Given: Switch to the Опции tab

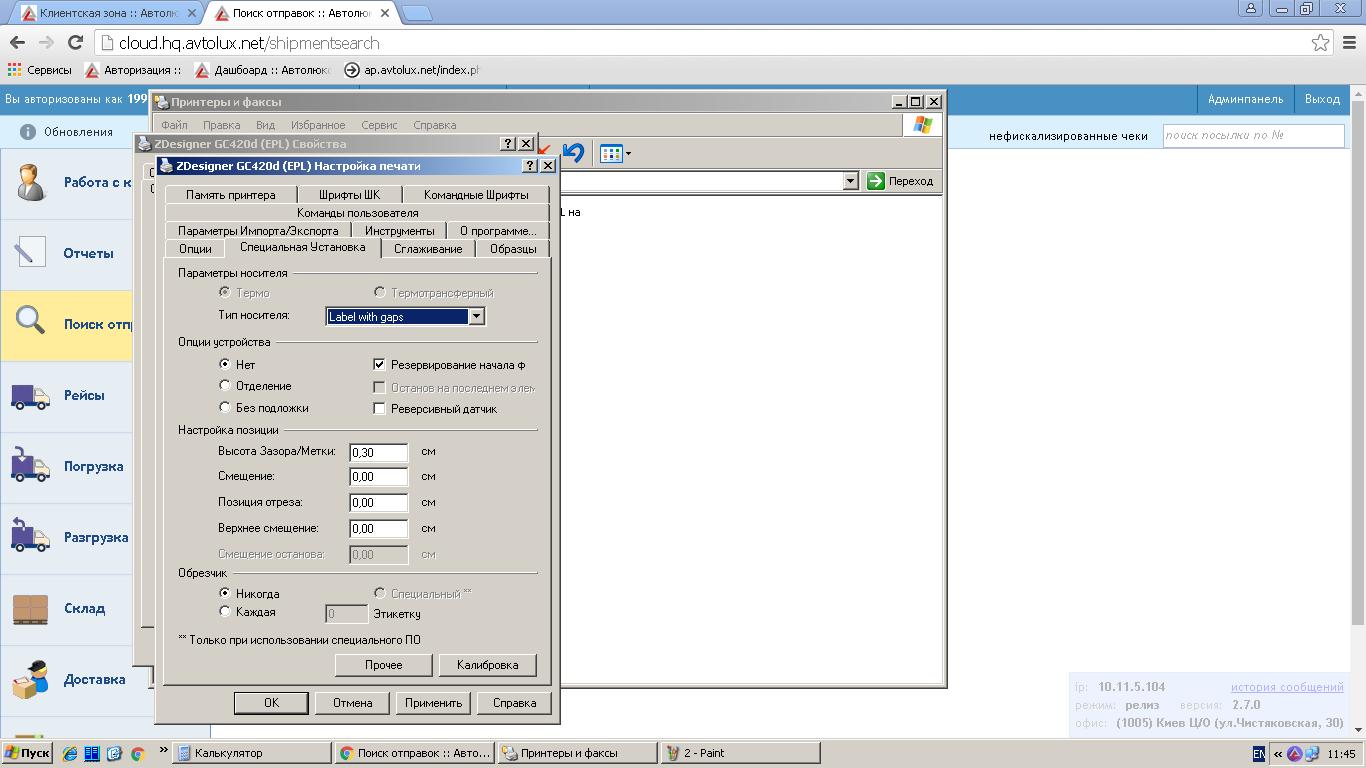Looking at the screenshot, I should (x=195, y=248).
